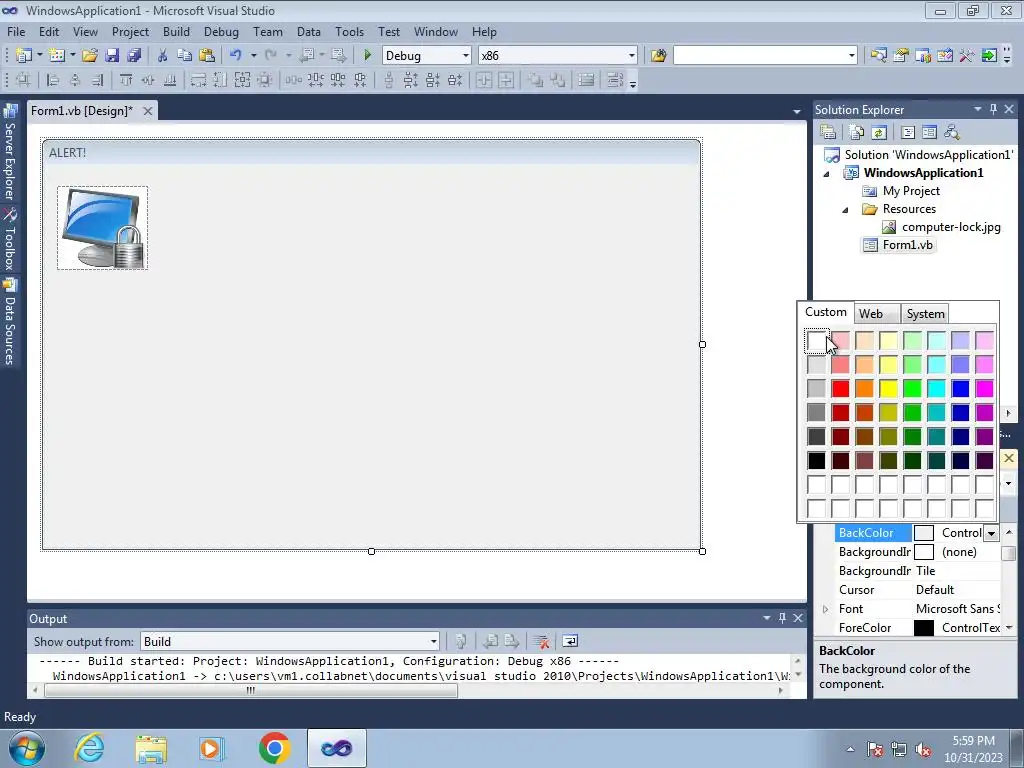Open the Show output from Build dropdown
Viewport: 1024px width, 768px height.
tap(433, 641)
